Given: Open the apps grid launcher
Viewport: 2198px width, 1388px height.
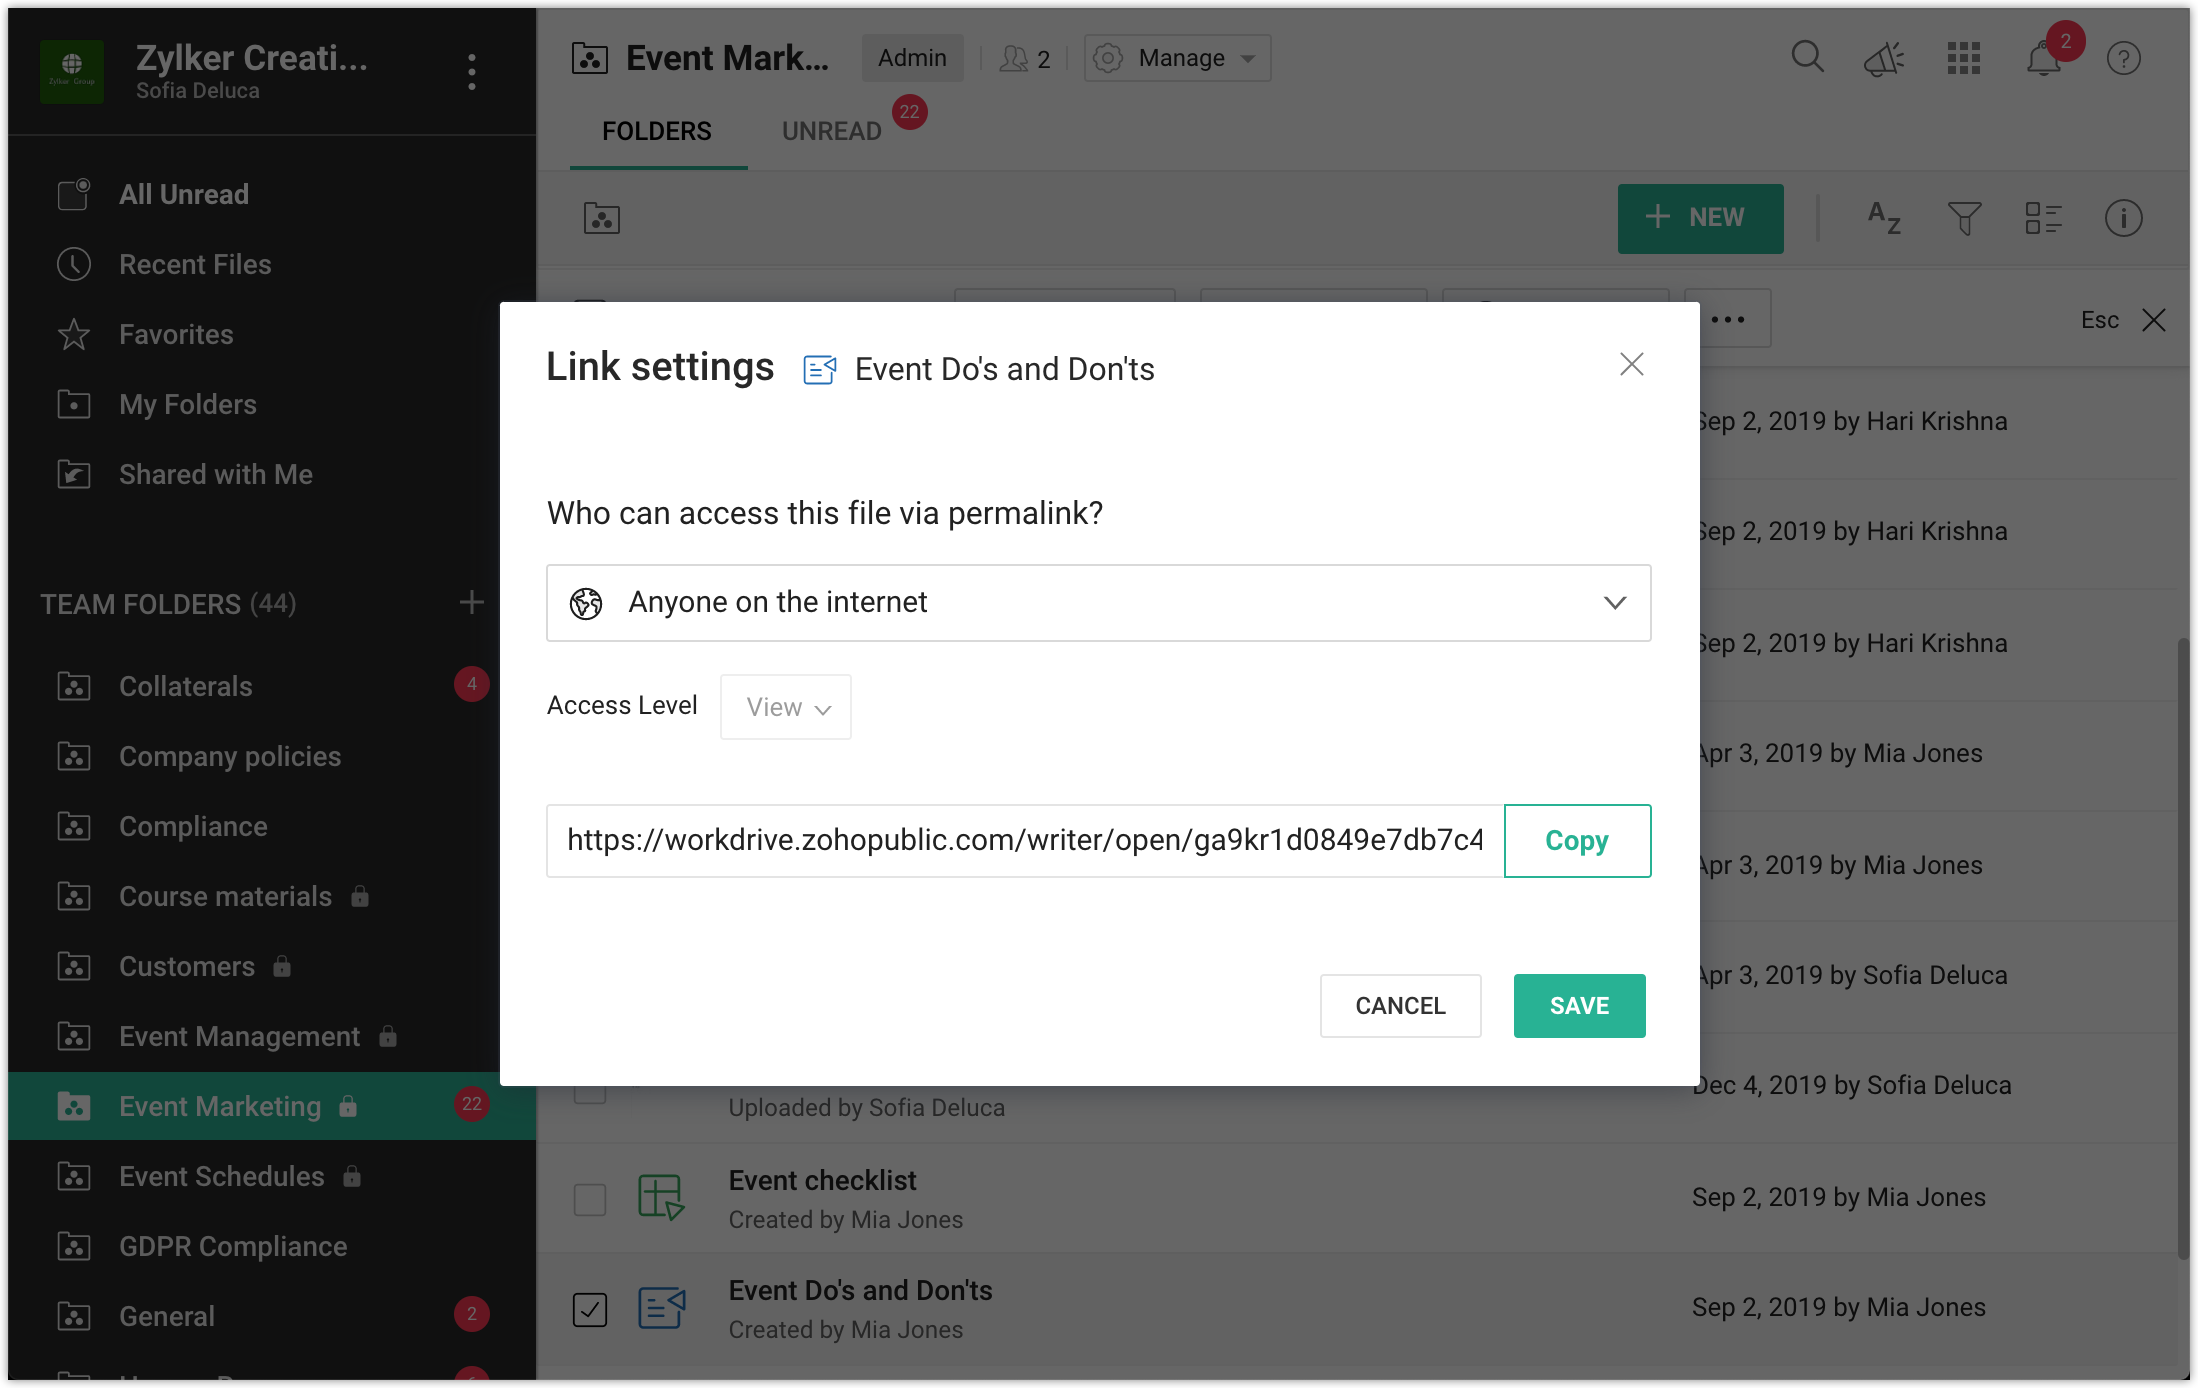Looking at the screenshot, I should coord(1963,58).
